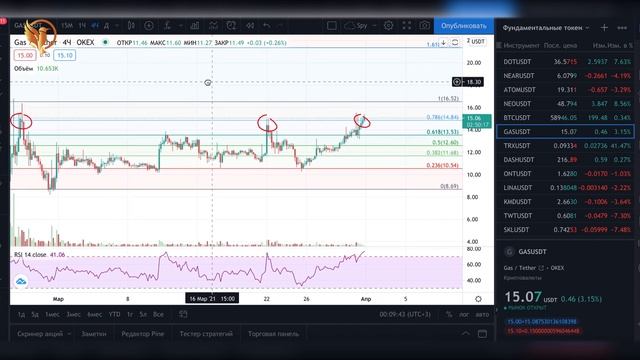This screenshot has height=360, width=640.
Task: Open the Тестер стратегий tab
Action: pyautogui.click(x=206, y=334)
